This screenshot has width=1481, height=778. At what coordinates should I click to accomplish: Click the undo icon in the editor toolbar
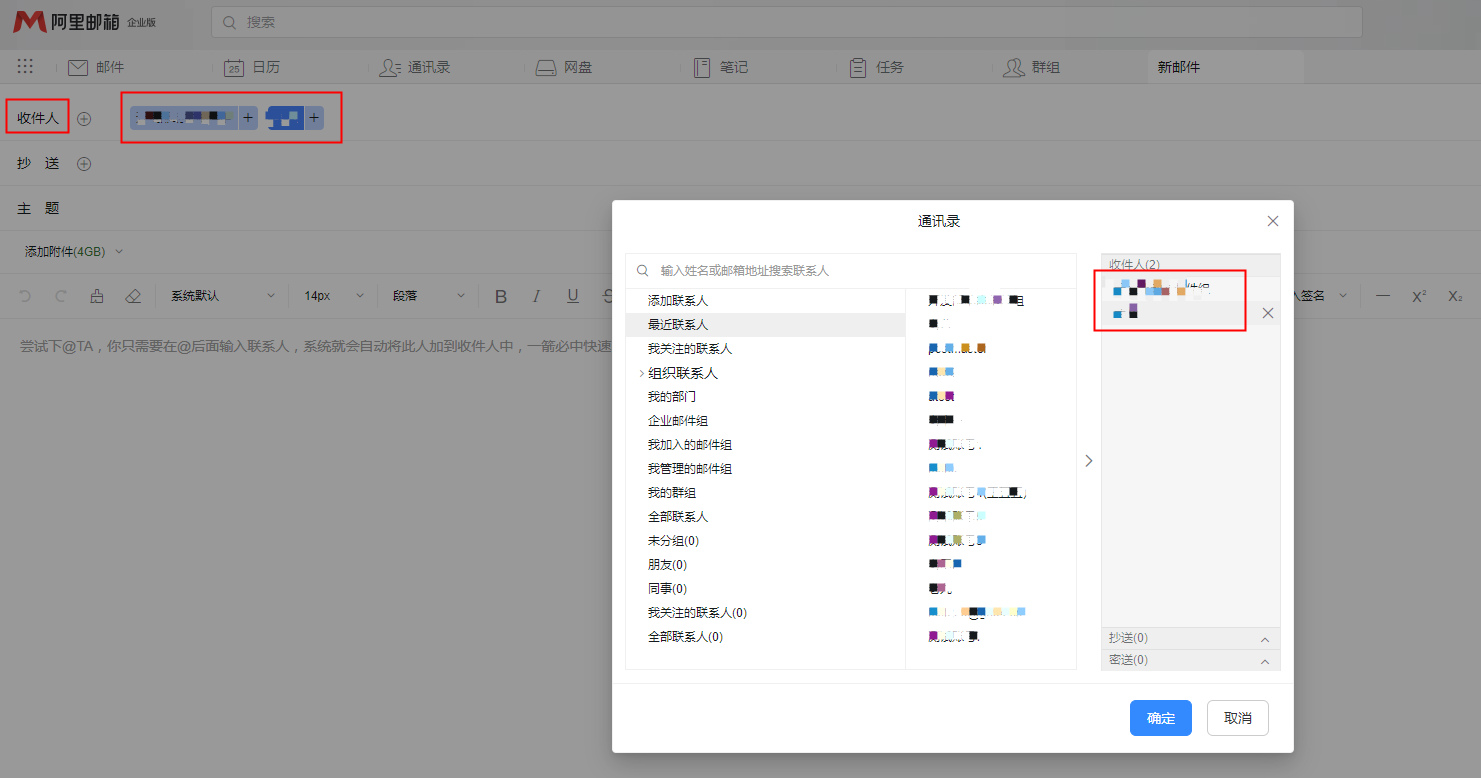[25, 296]
